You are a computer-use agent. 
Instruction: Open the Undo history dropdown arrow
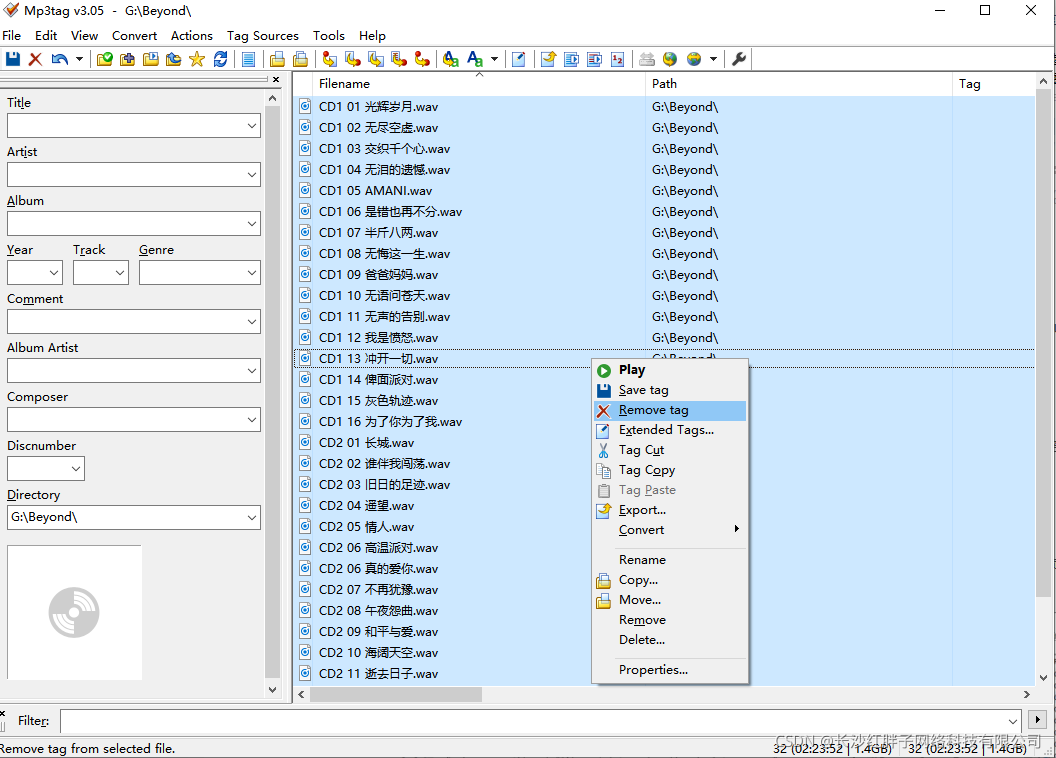click(79, 59)
